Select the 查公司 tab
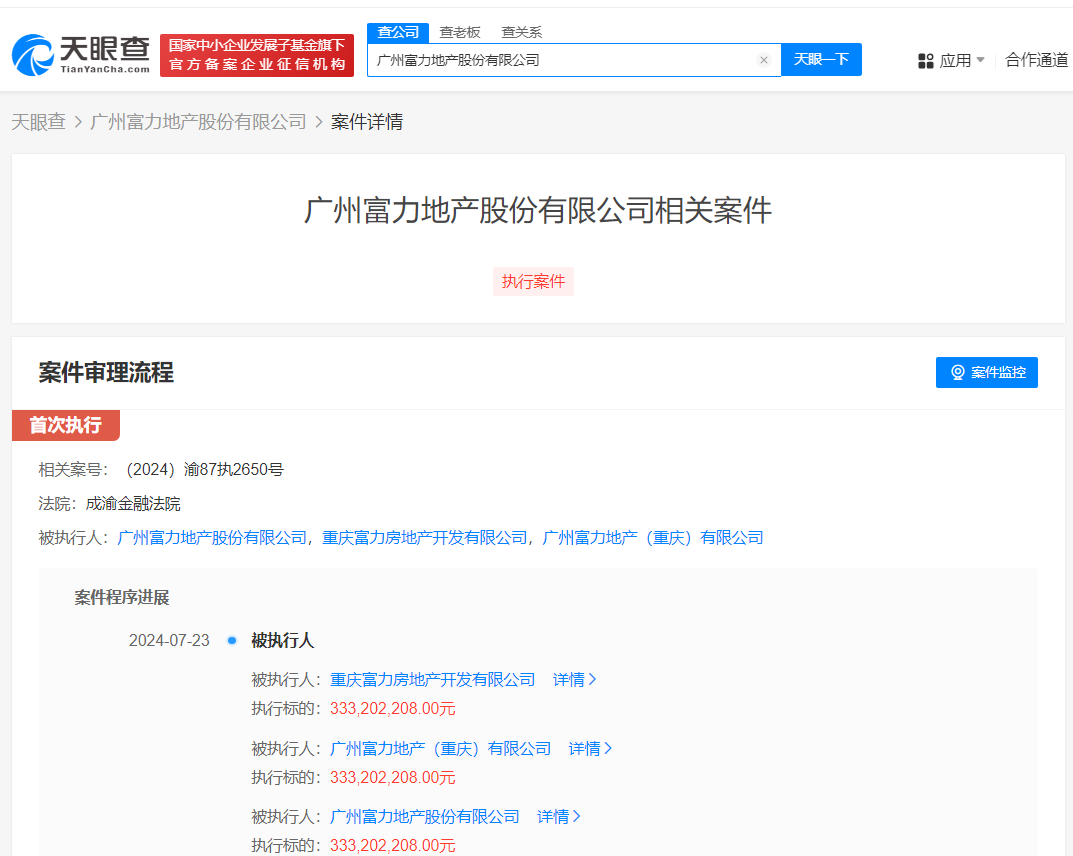The image size is (1073, 856). coord(398,32)
